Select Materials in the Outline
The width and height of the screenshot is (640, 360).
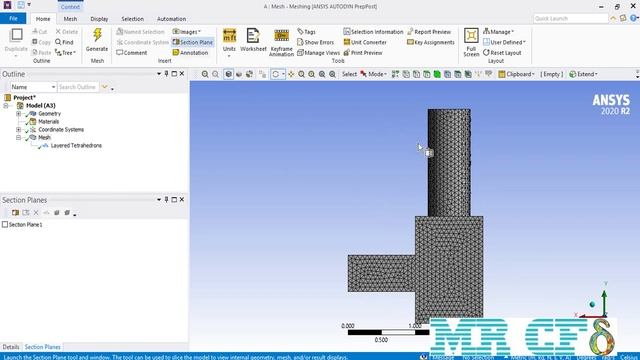[48, 122]
